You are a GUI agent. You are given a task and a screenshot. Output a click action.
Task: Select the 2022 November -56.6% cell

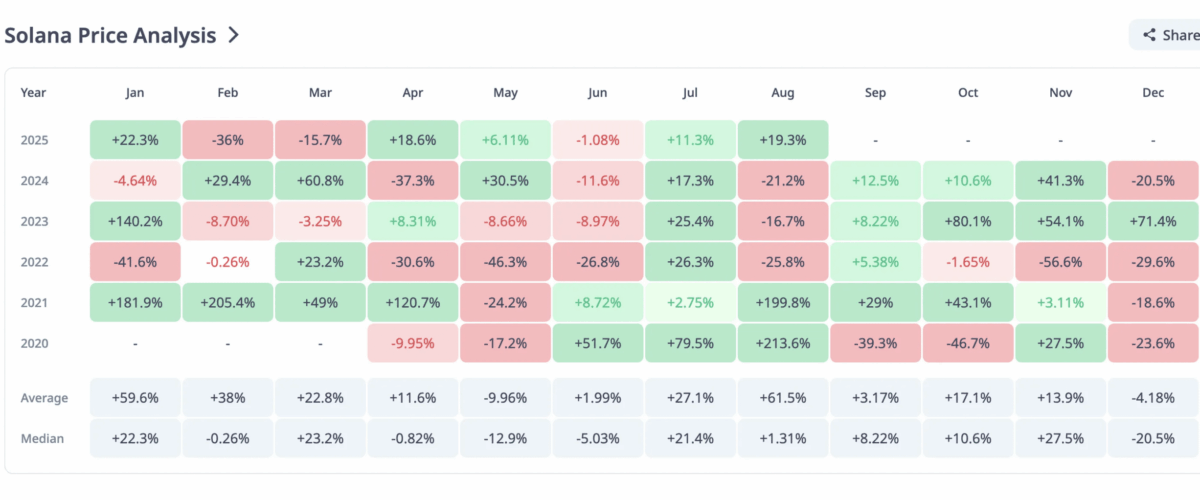tap(1060, 262)
